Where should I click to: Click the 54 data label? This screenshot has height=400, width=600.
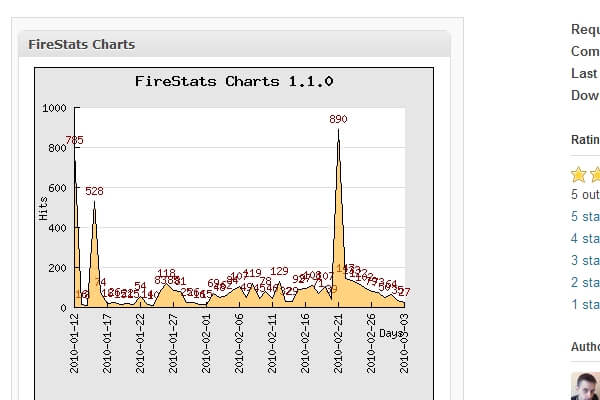click(x=140, y=286)
